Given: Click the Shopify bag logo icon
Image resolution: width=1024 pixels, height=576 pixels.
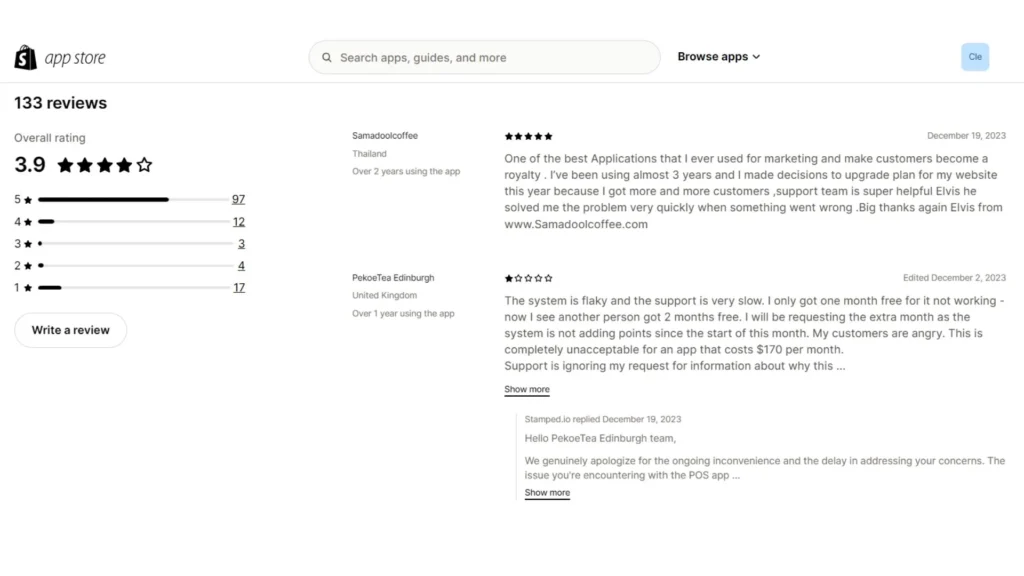Looking at the screenshot, I should (25, 58).
